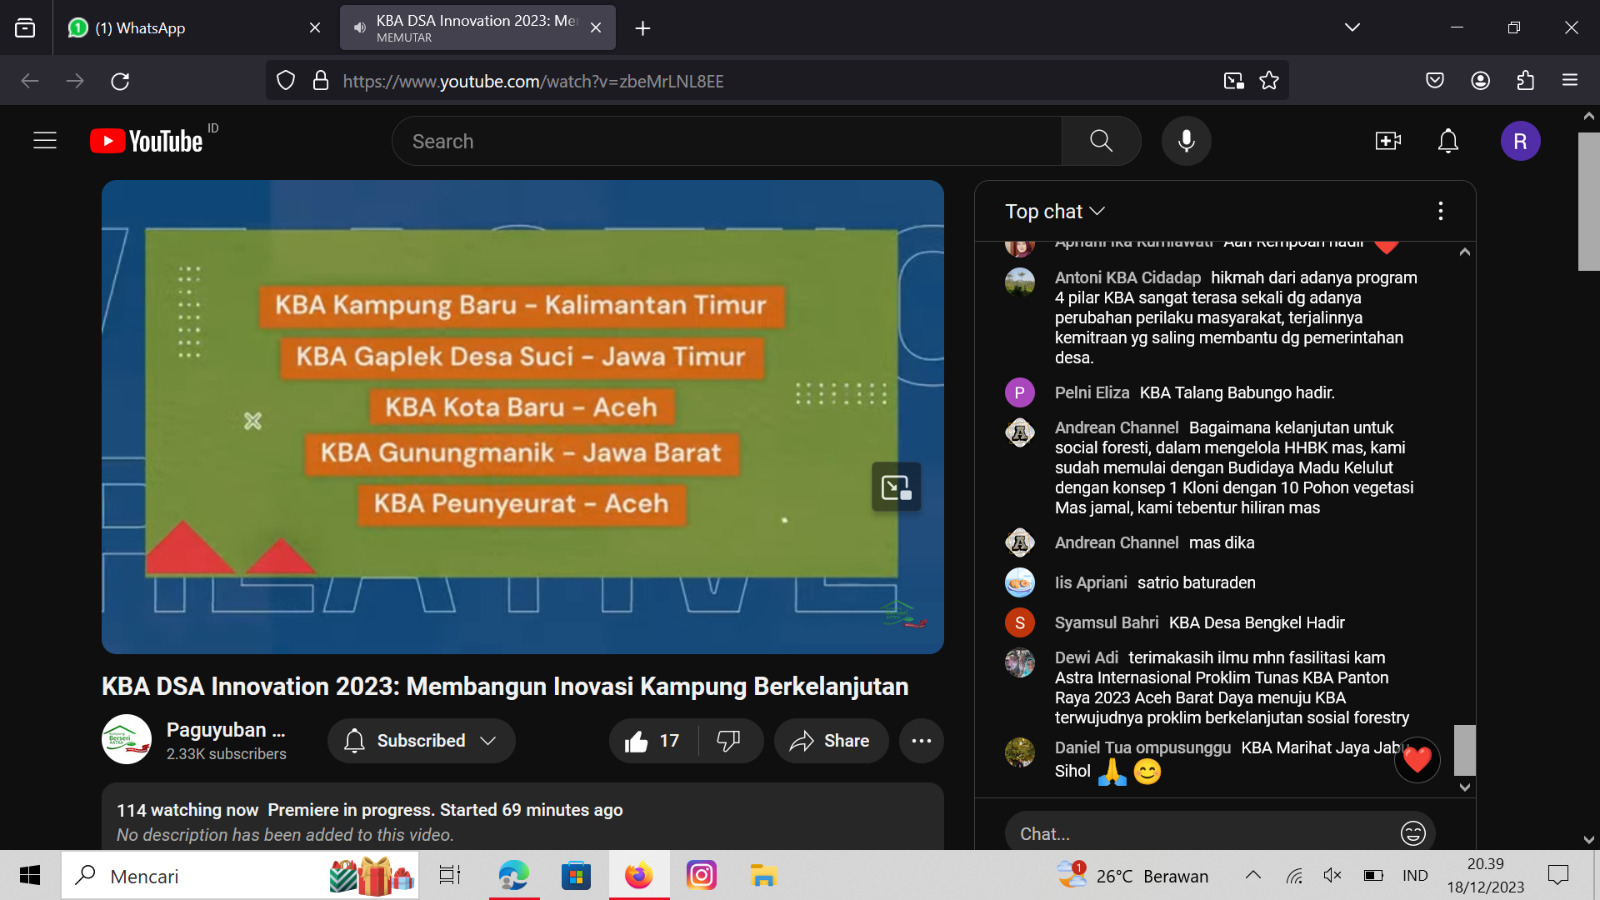Click the YouTube voice search microphone
The height and width of the screenshot is (900, 1600).
click(1186, 141)
